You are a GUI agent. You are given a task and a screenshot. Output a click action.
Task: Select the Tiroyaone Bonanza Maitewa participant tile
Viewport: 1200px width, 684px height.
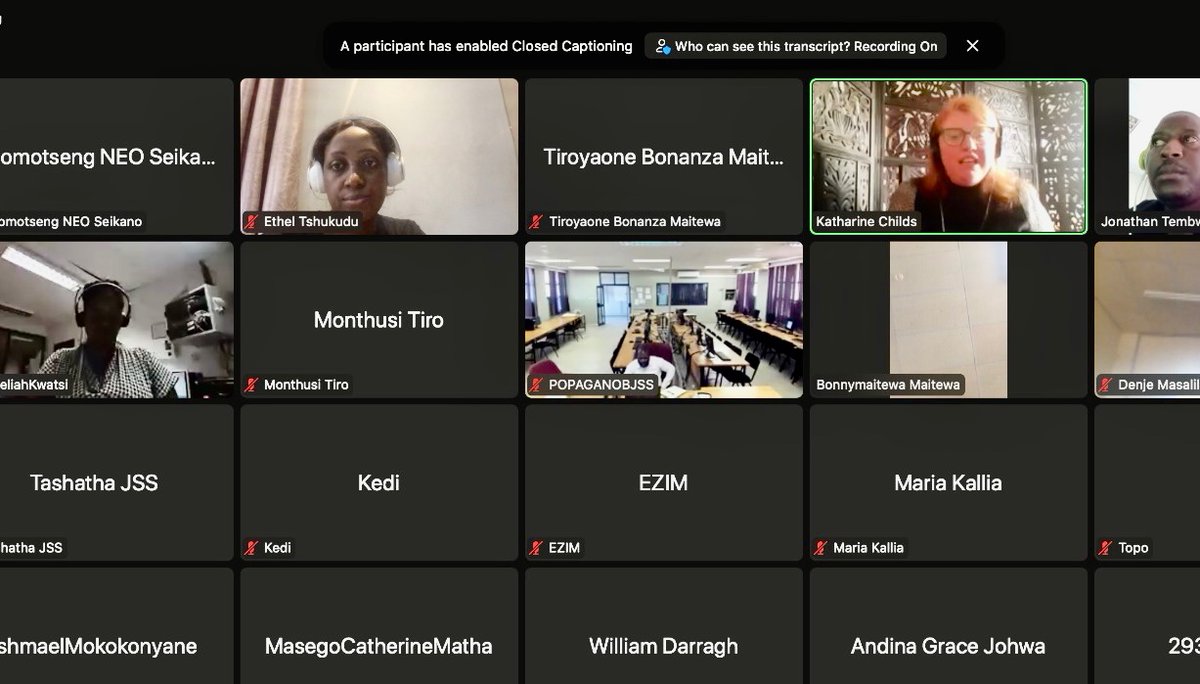[x=664, y=157]
